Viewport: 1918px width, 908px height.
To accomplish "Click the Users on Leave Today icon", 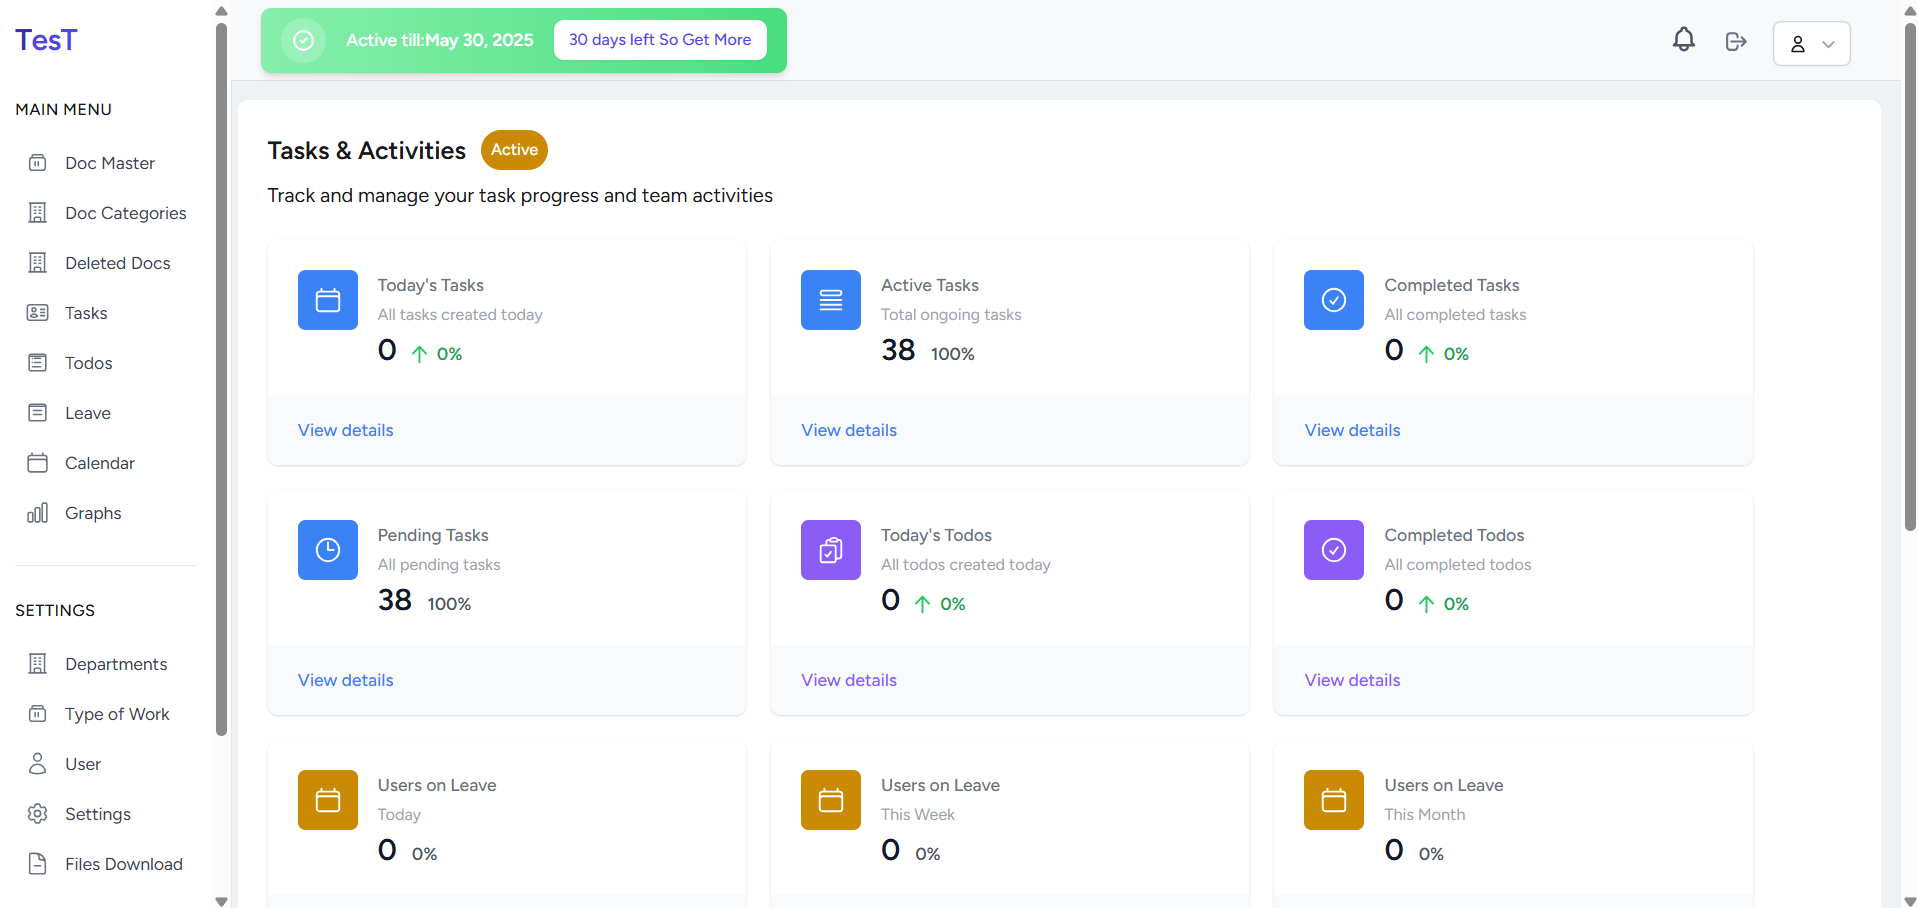I will (x=328, y=800).
